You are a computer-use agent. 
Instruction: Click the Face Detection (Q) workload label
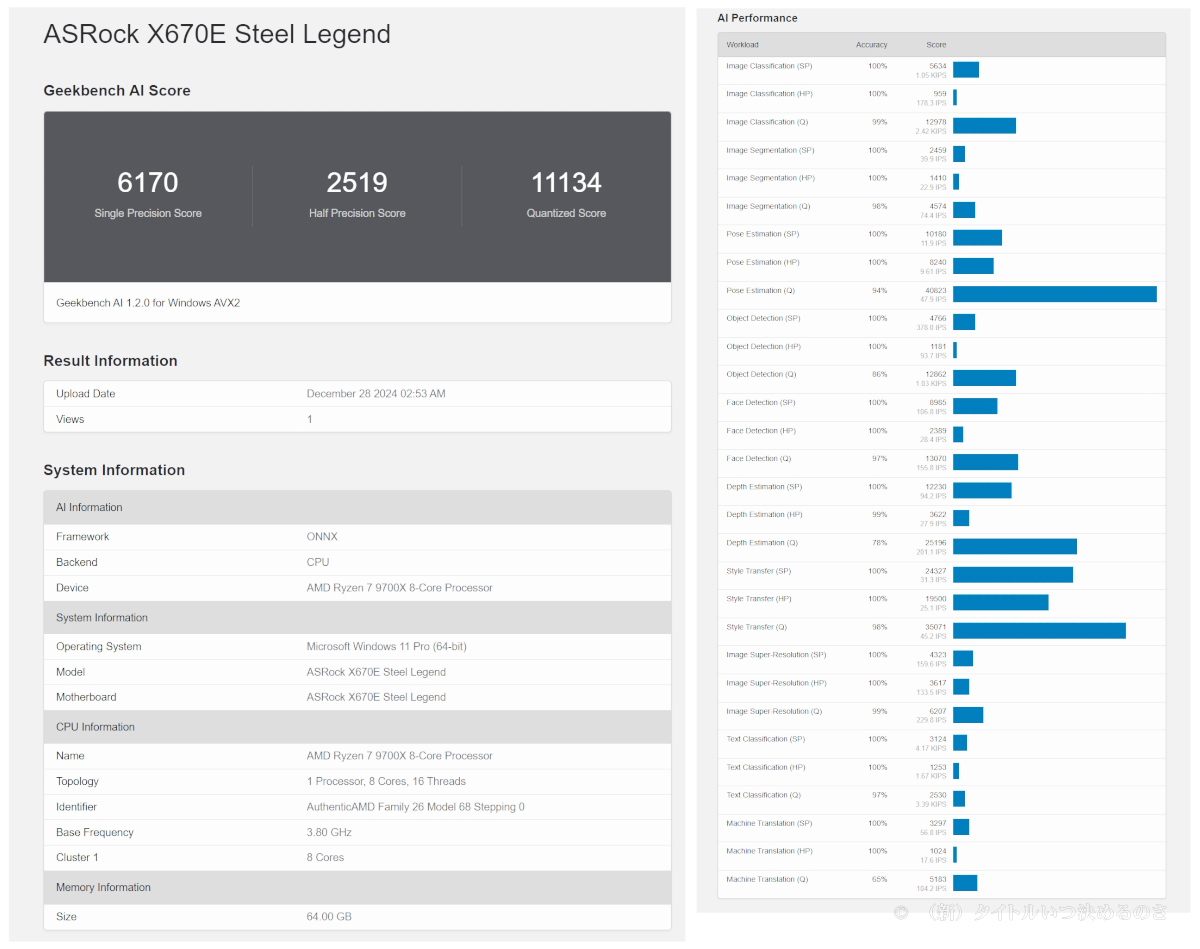click(x=759, y=458)
